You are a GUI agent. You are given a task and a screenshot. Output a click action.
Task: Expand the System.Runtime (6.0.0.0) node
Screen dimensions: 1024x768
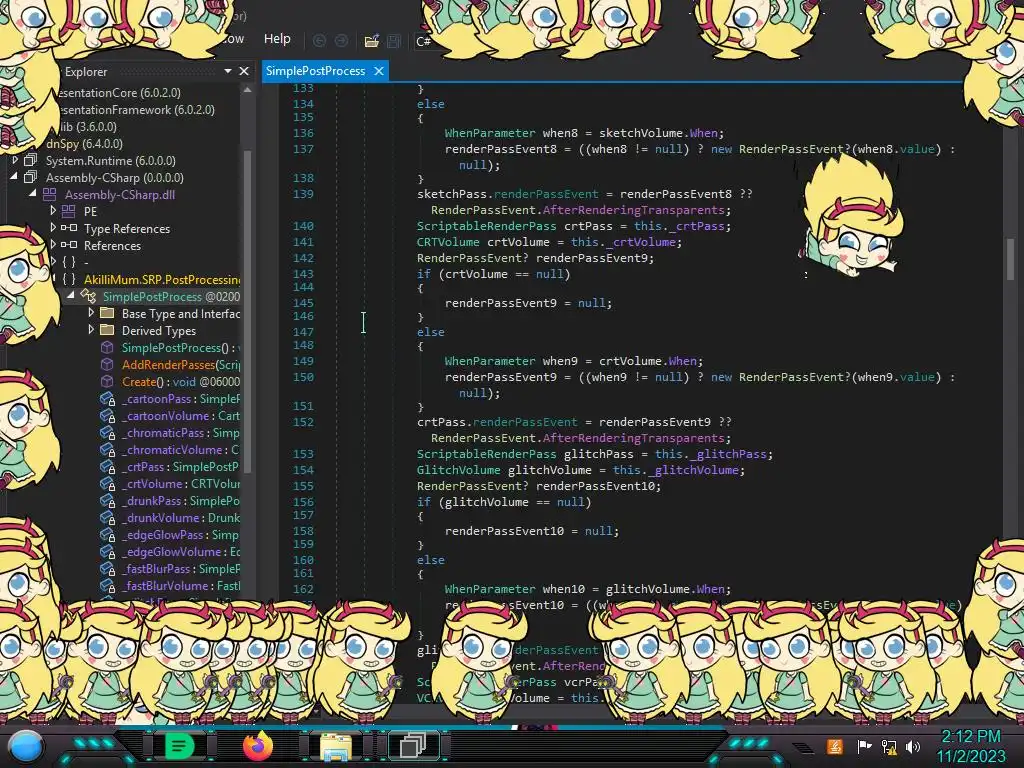(16, 160)
